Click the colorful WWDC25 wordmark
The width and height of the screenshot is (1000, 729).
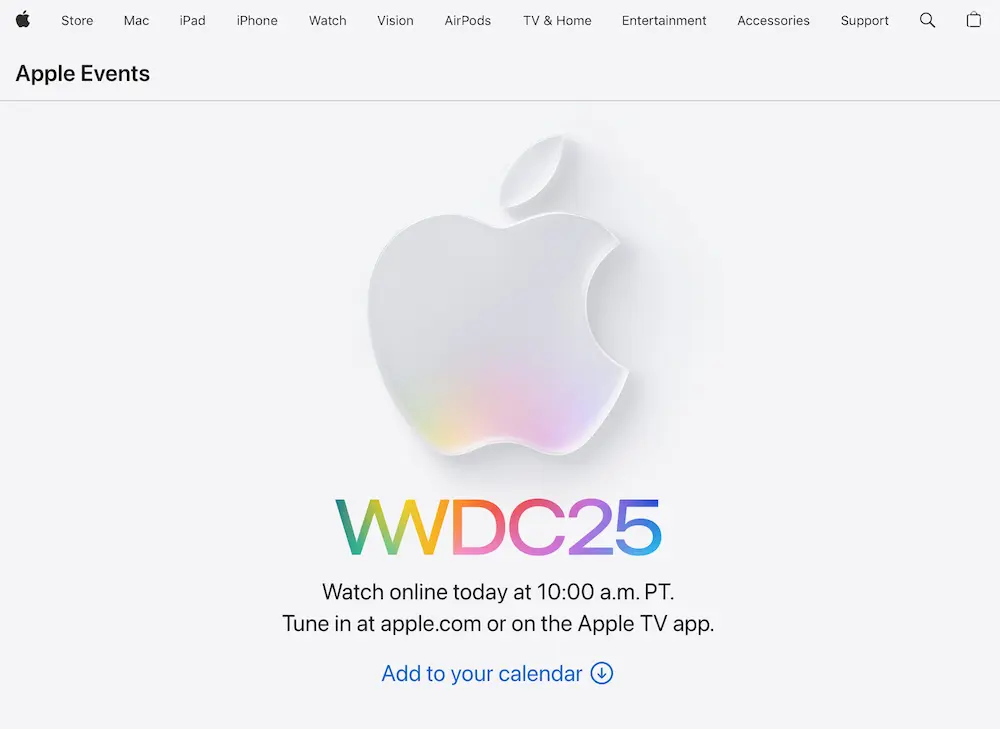pyautogui.click(x=499, y=527)
